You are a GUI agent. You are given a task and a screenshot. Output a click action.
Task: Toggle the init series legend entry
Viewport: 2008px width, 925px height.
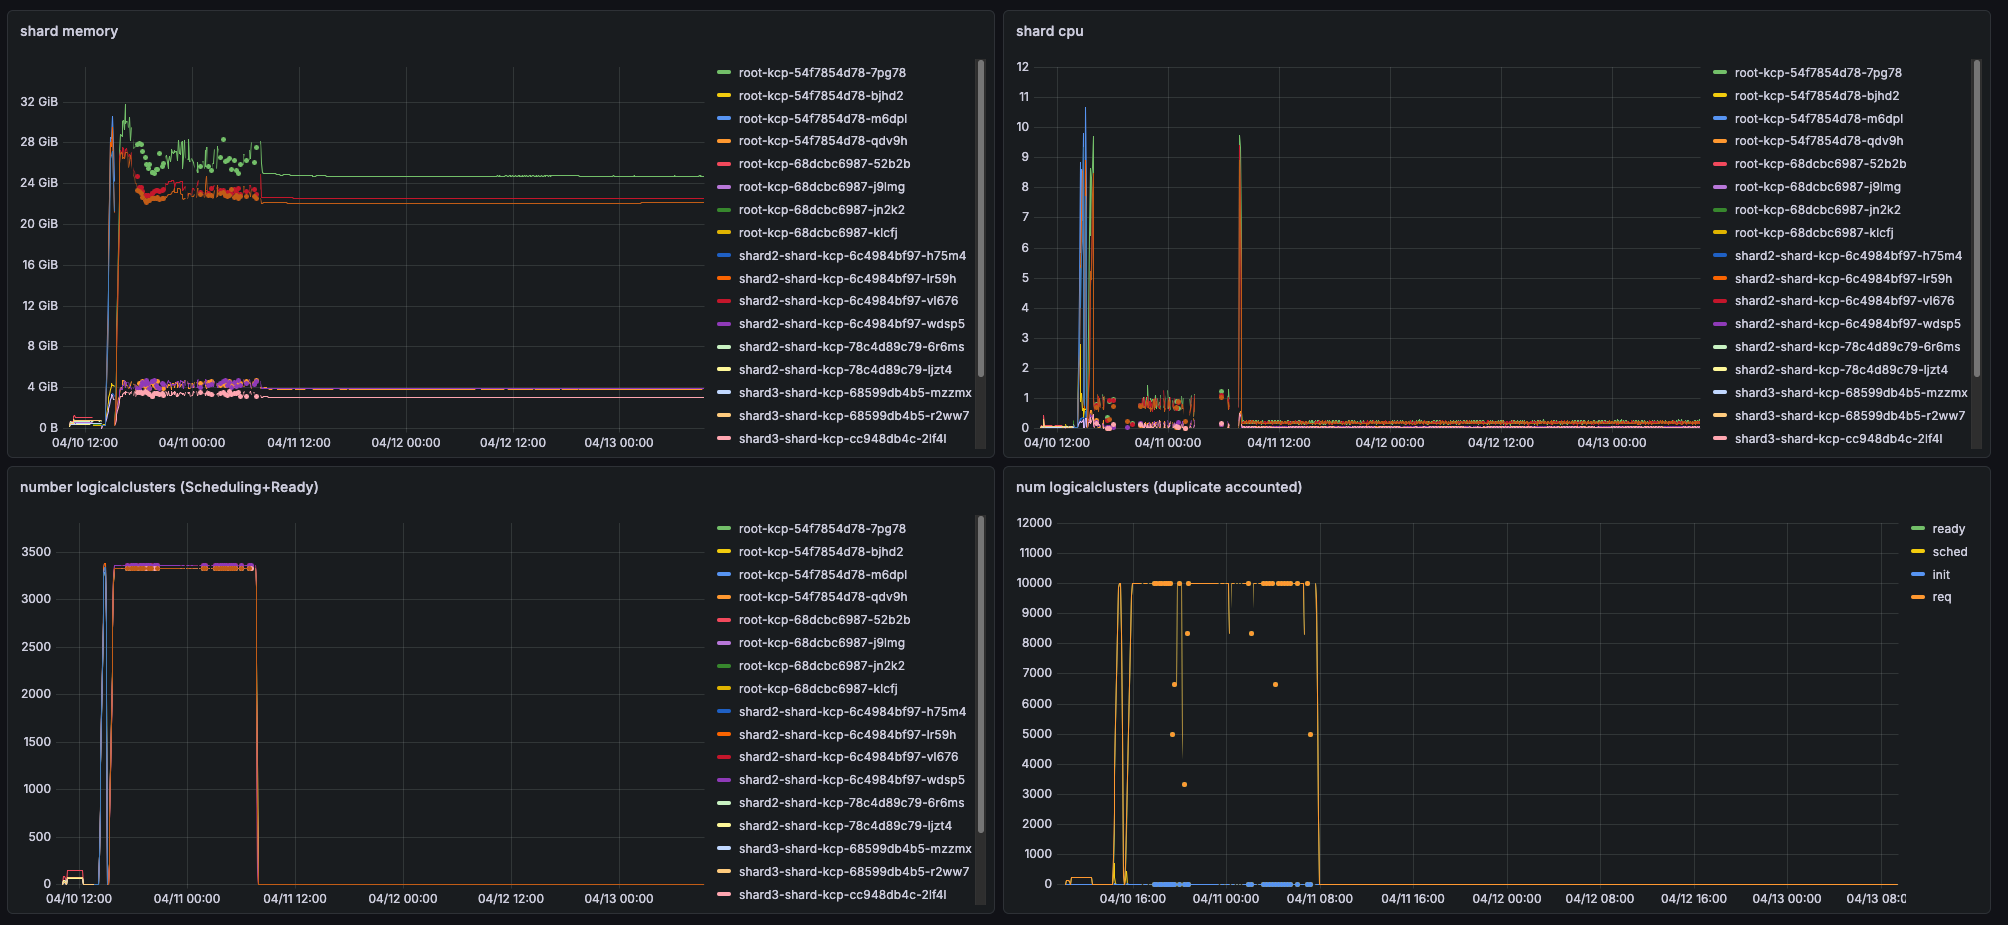[x=1941, y=575]
